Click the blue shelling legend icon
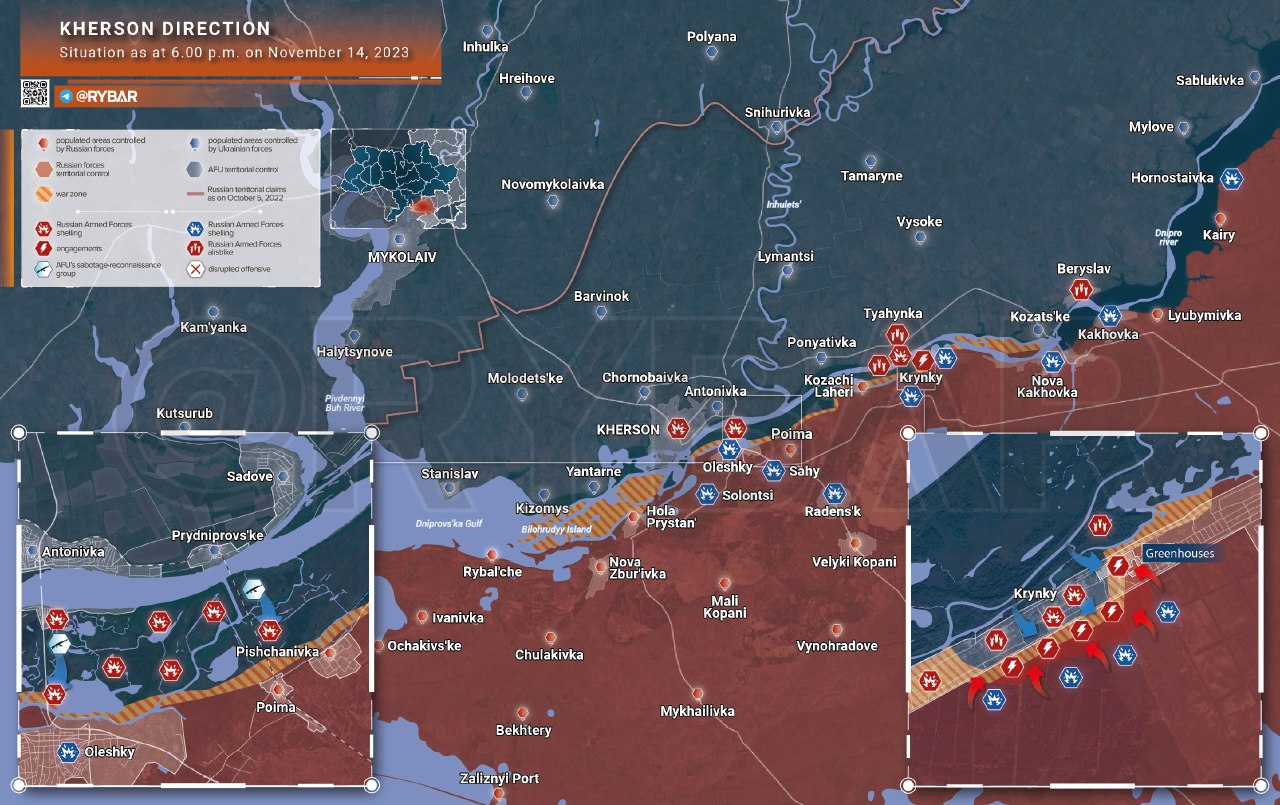 (x=195, y=229)
